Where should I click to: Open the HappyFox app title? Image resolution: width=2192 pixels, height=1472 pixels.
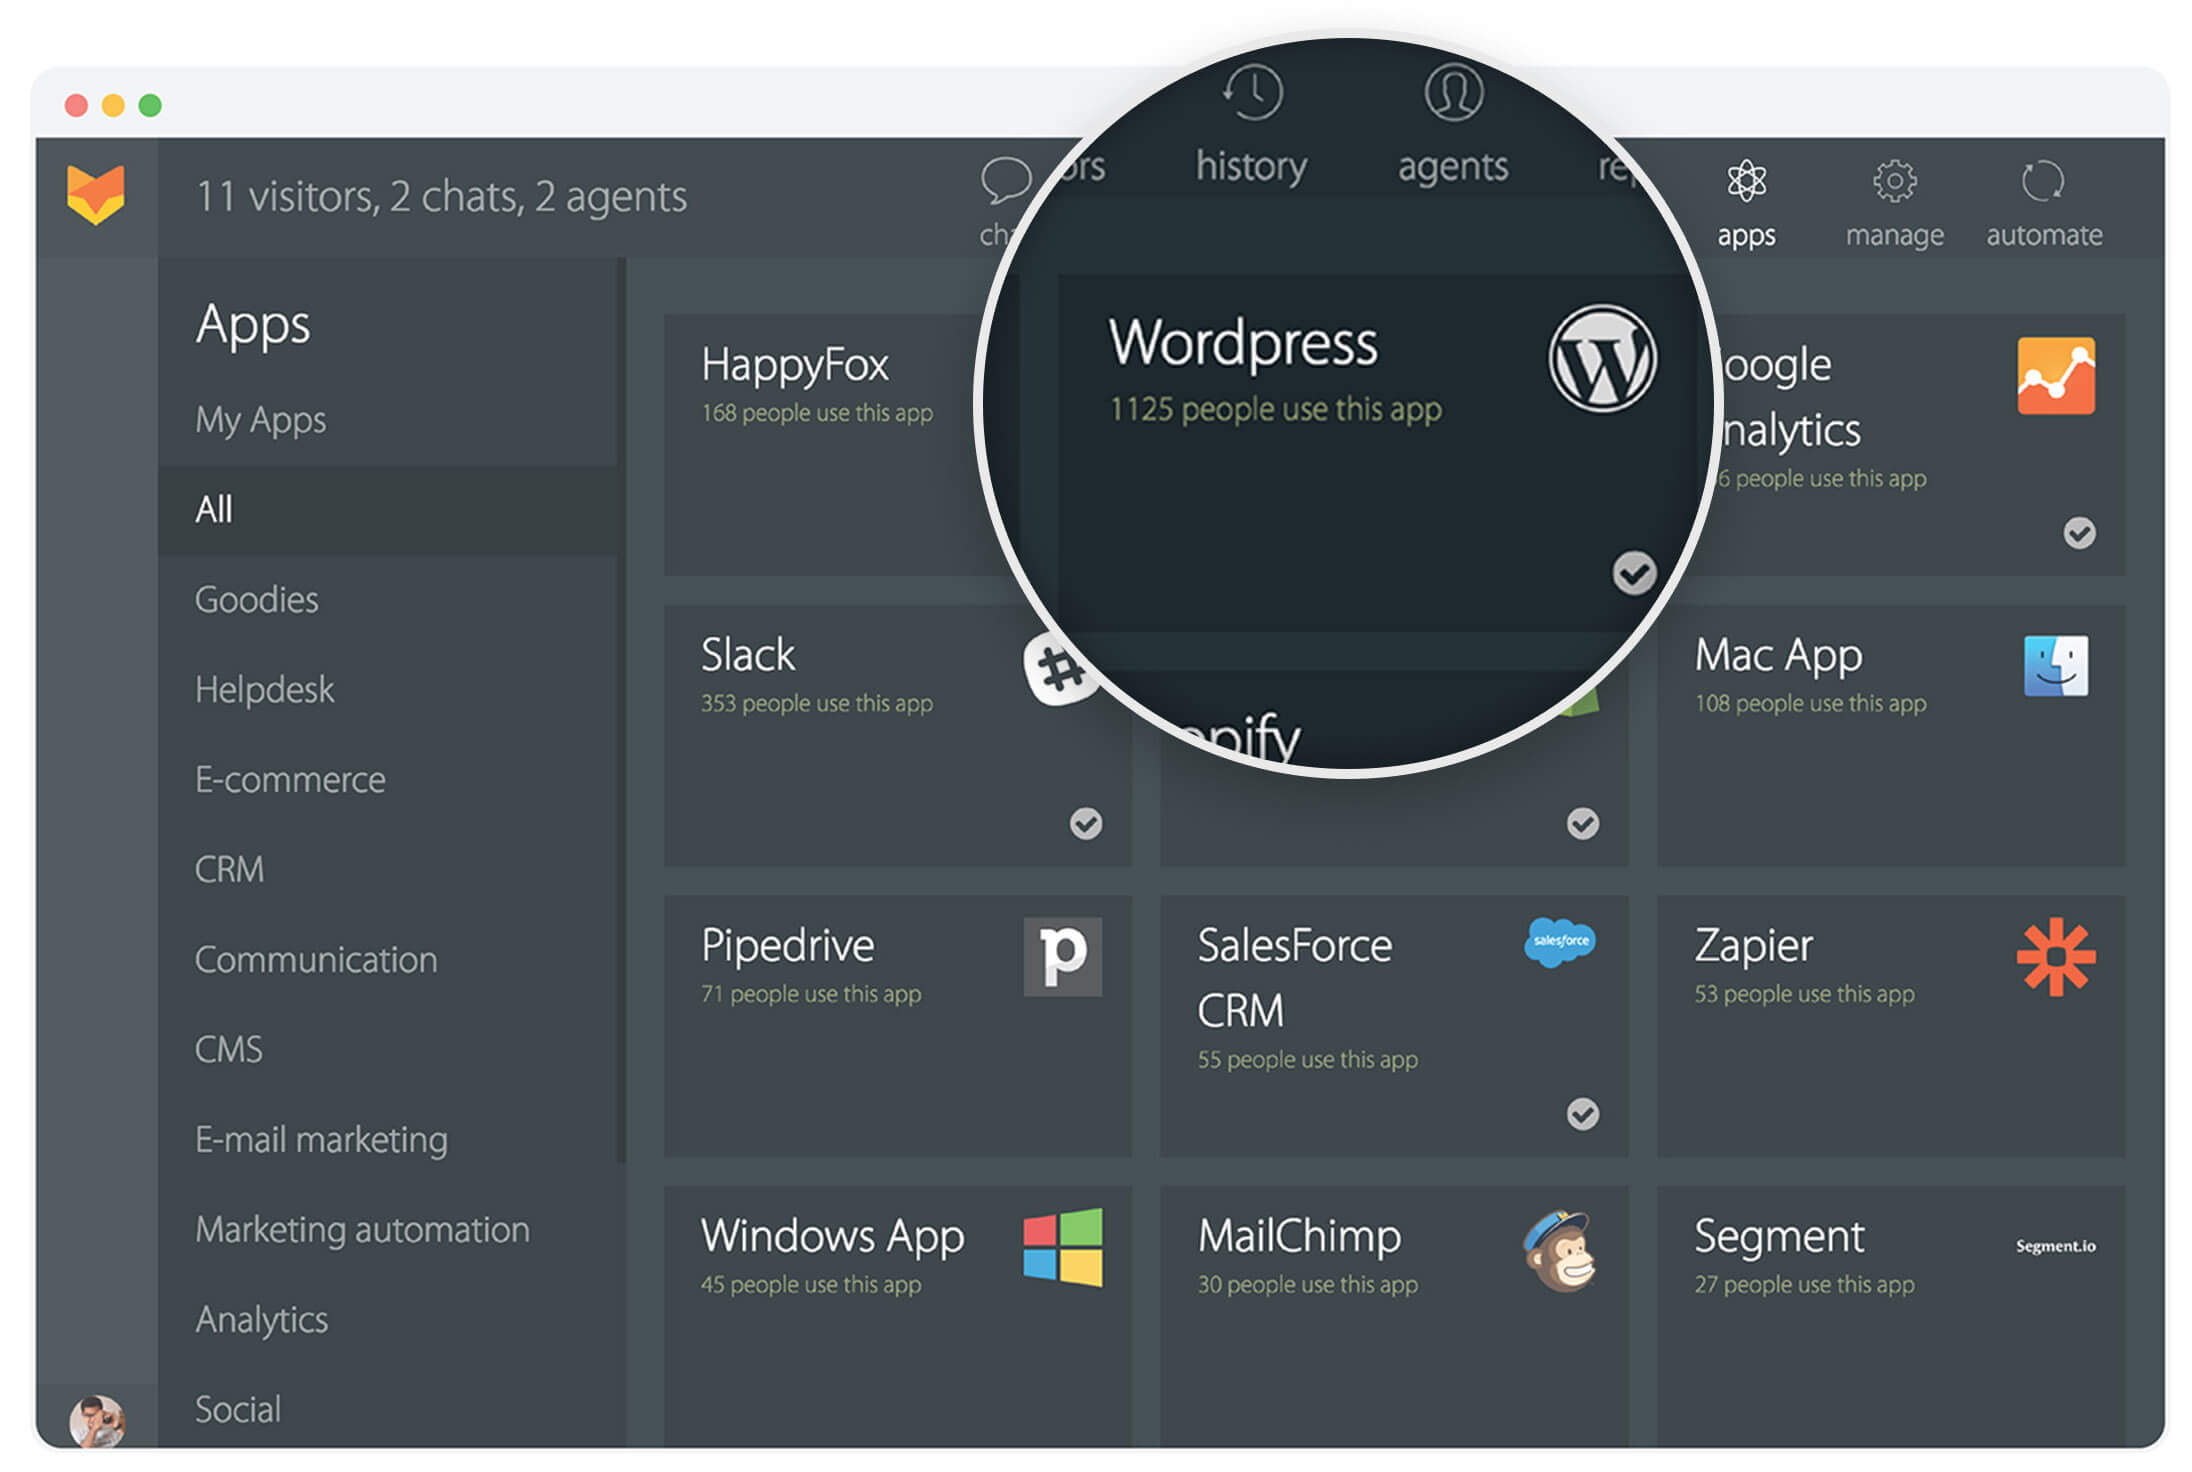click(x=795, y=366)
